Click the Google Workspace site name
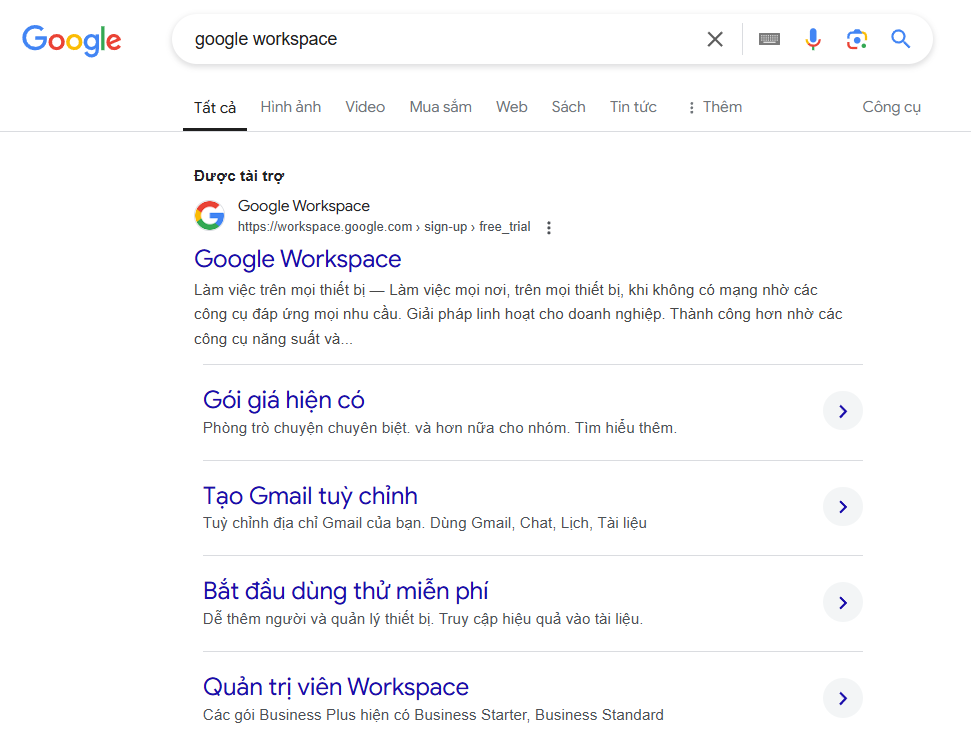Viewport: 971px width, 753px height. pos(303,206)
